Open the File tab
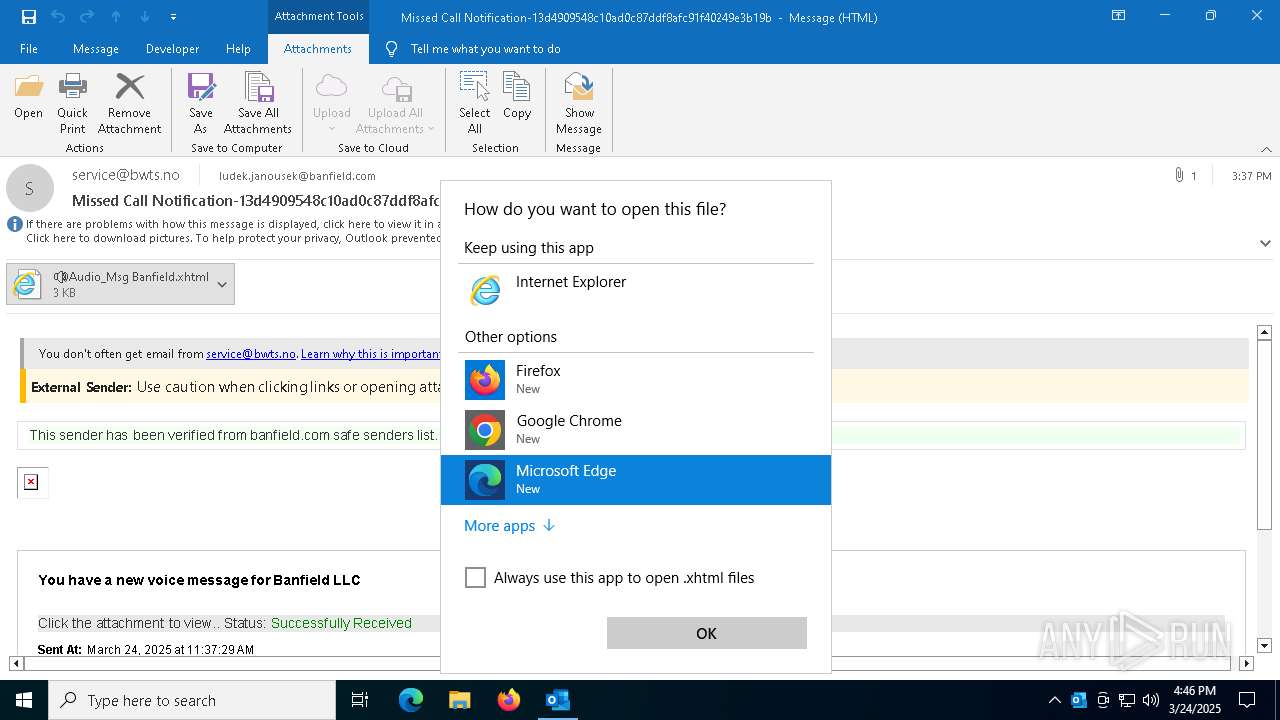Viewport: 1280px width, 720px height. click(29, 48)
